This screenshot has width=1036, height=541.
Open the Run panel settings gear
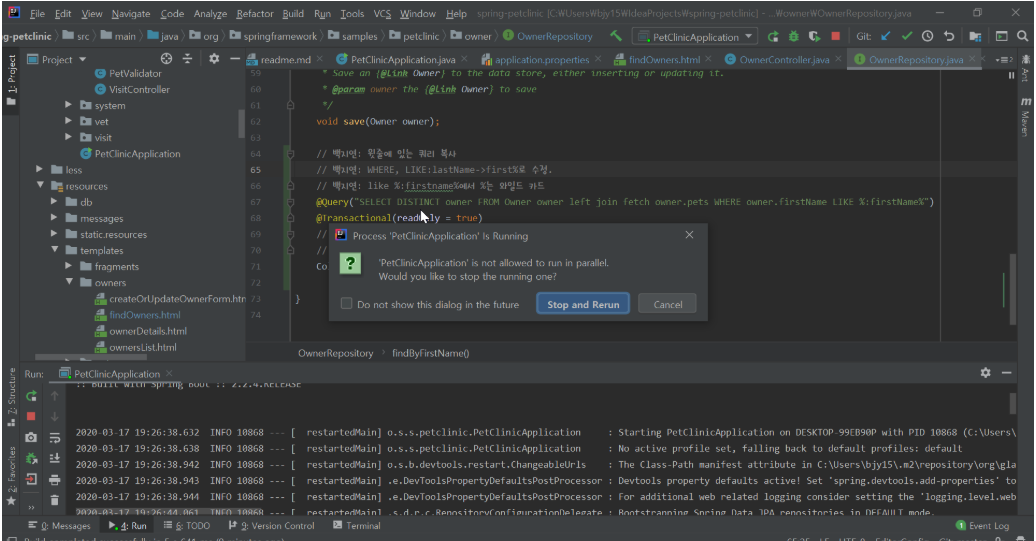[986, 373]
